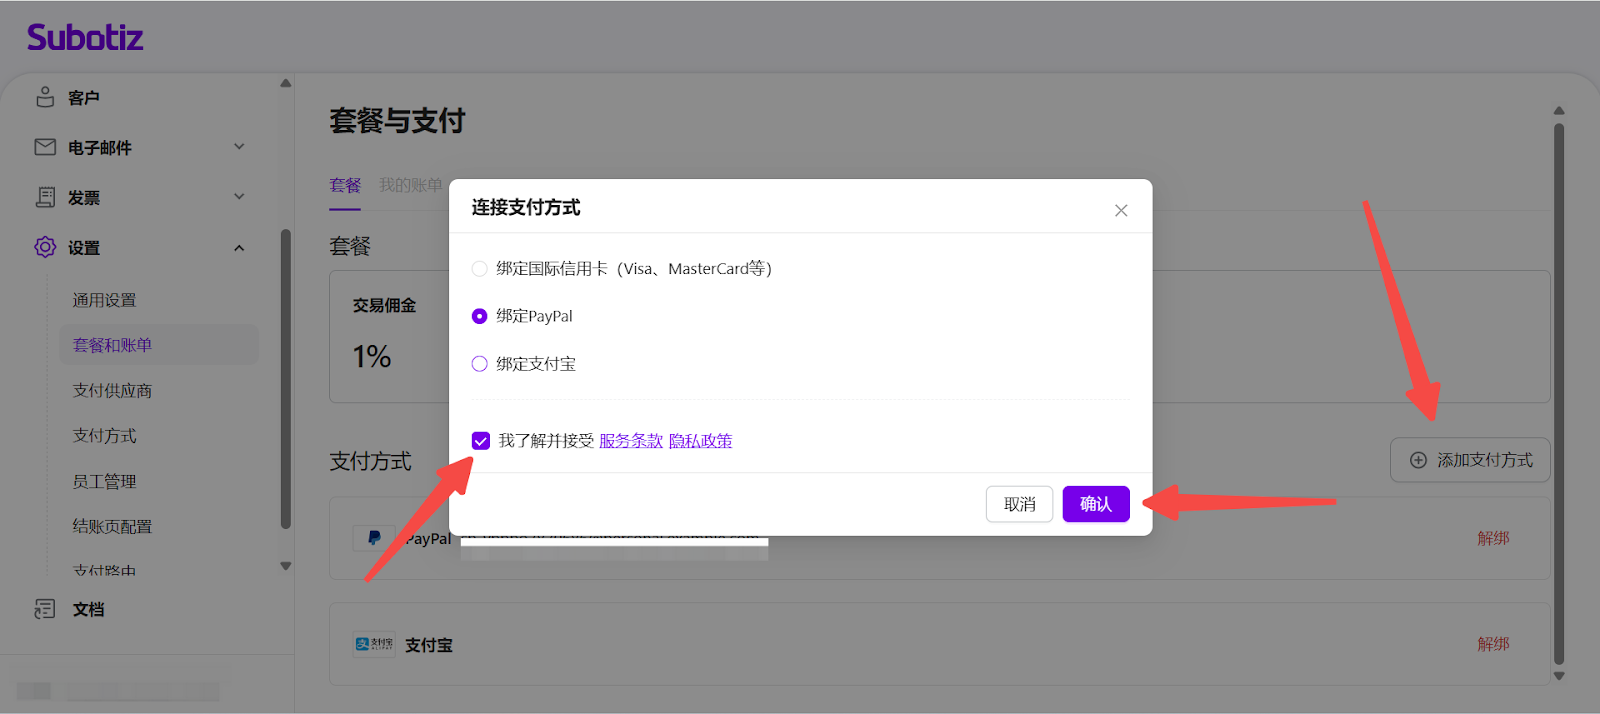Click the email envelope icon
1600x714 pixels.
[x=45, y=147]
